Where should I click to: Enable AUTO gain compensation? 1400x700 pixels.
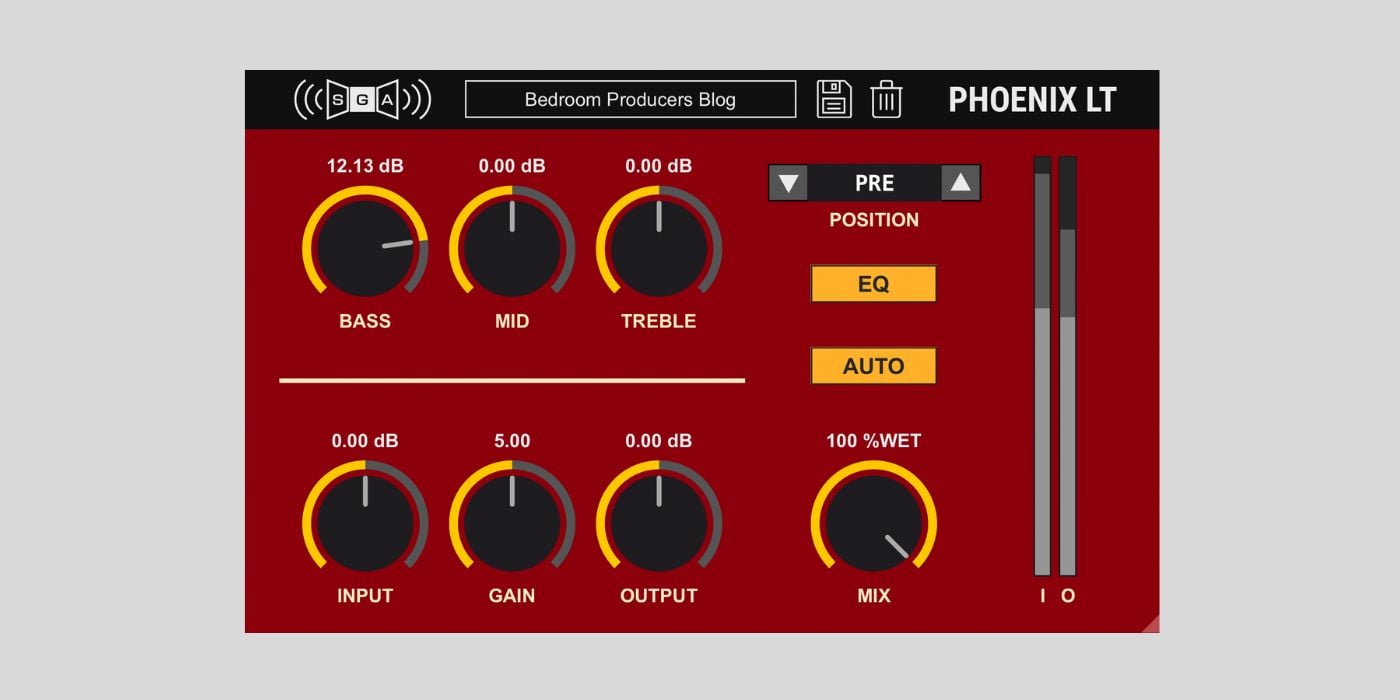[872, 365]
